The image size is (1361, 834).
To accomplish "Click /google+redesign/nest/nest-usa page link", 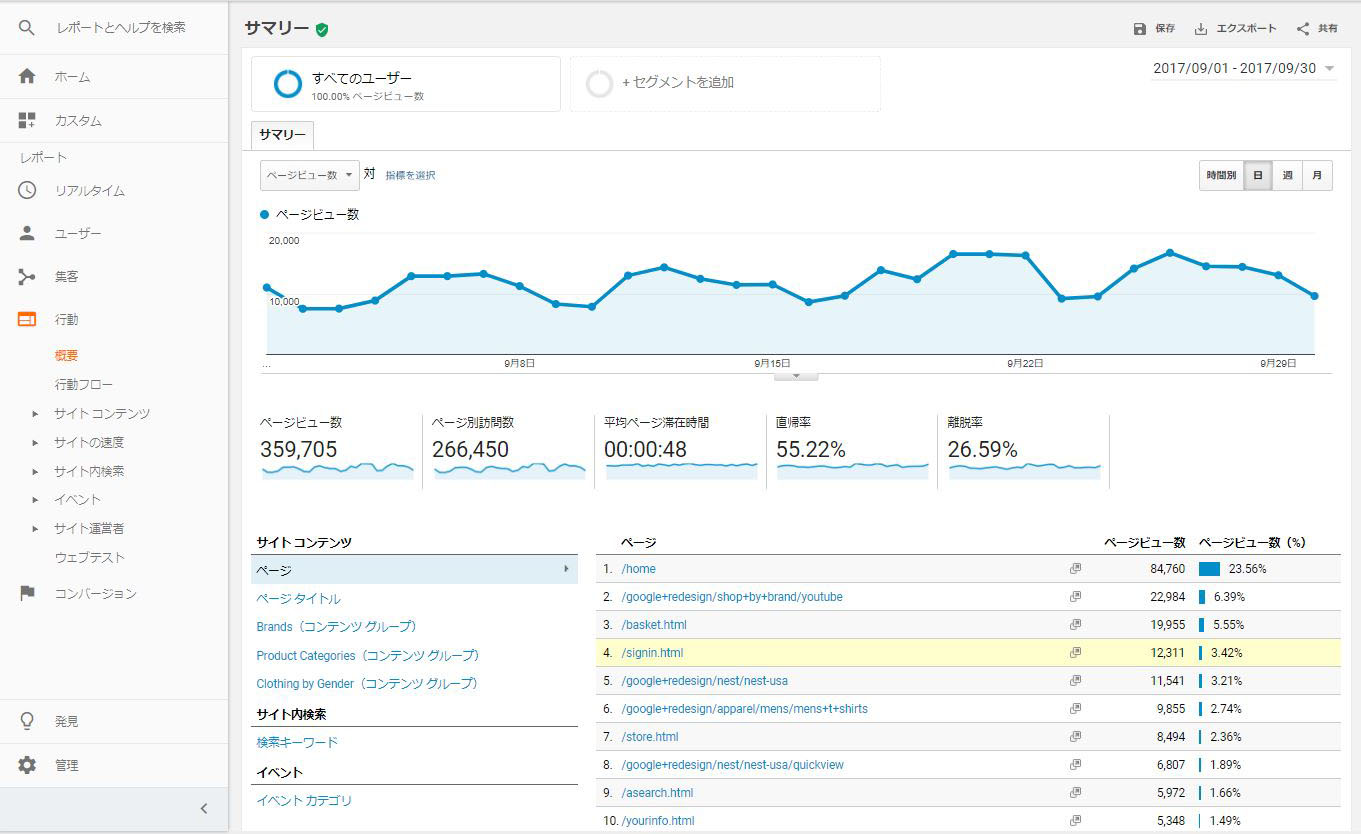I will [704, 681].
